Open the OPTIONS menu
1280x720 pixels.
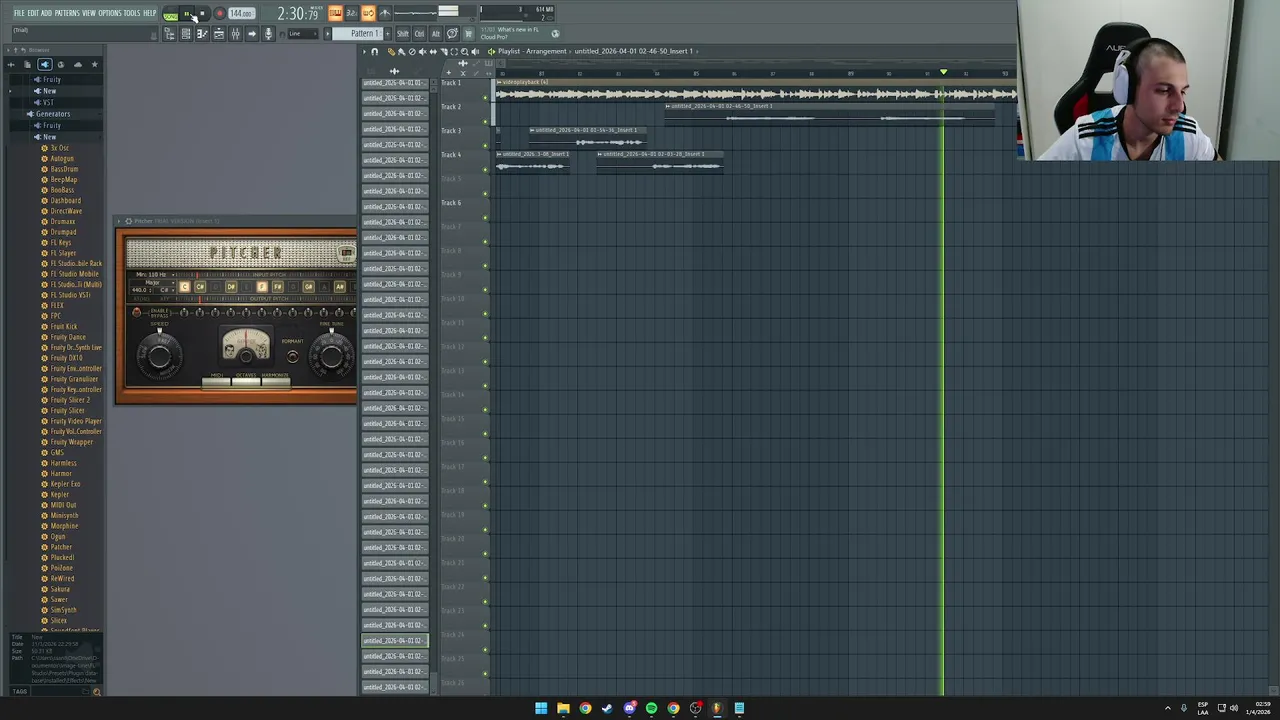click(x=110, y=13)
